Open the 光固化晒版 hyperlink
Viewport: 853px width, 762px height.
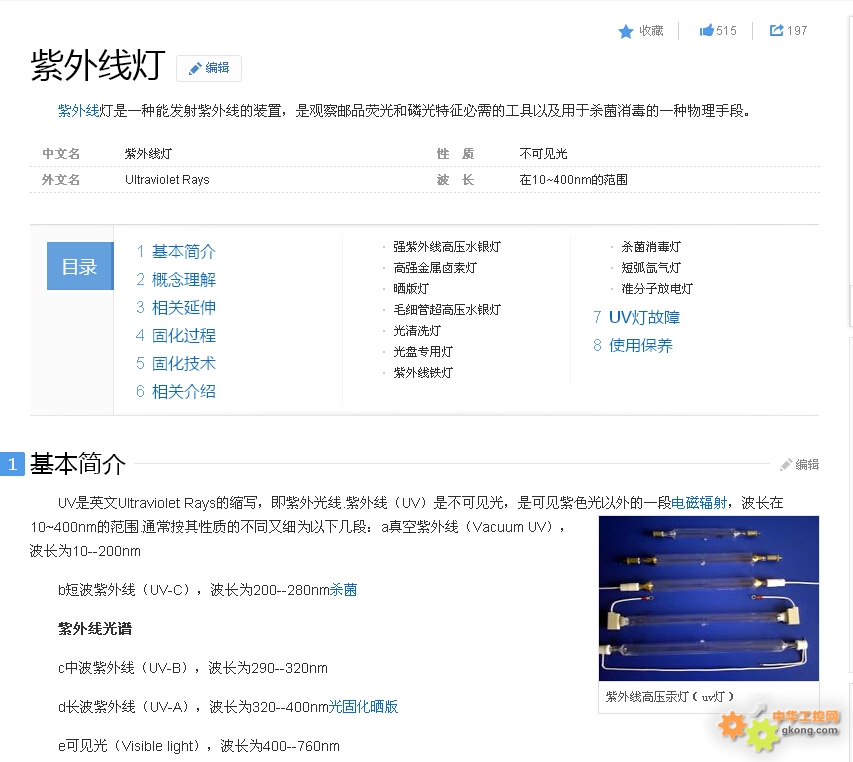(363, 707)
